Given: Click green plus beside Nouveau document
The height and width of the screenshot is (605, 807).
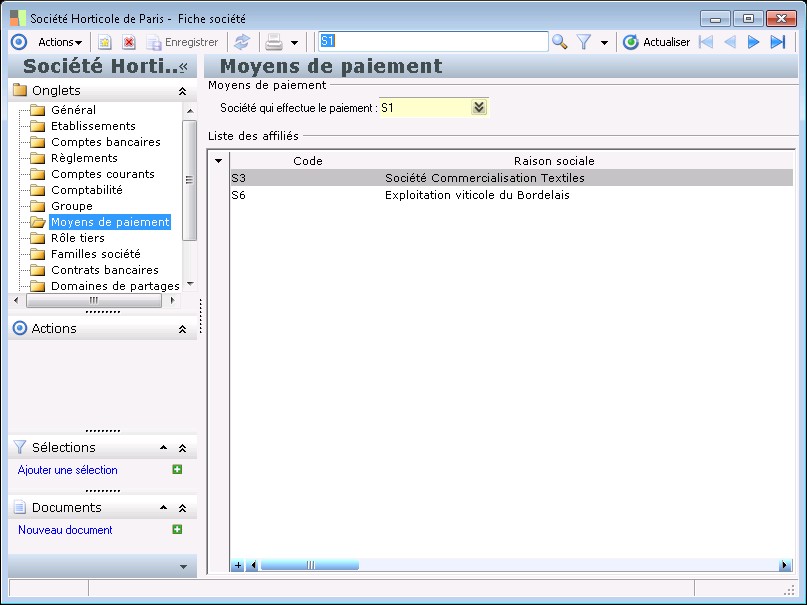Looking at the screenshot, I should click(x=177, y=530).
